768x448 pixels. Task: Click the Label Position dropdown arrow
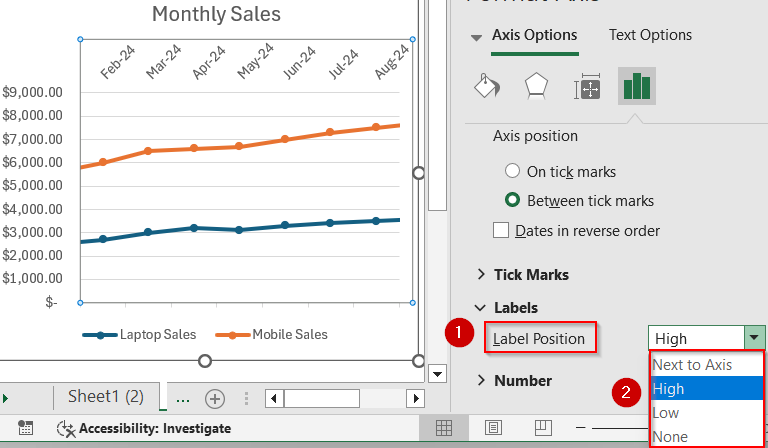[754, 338]
